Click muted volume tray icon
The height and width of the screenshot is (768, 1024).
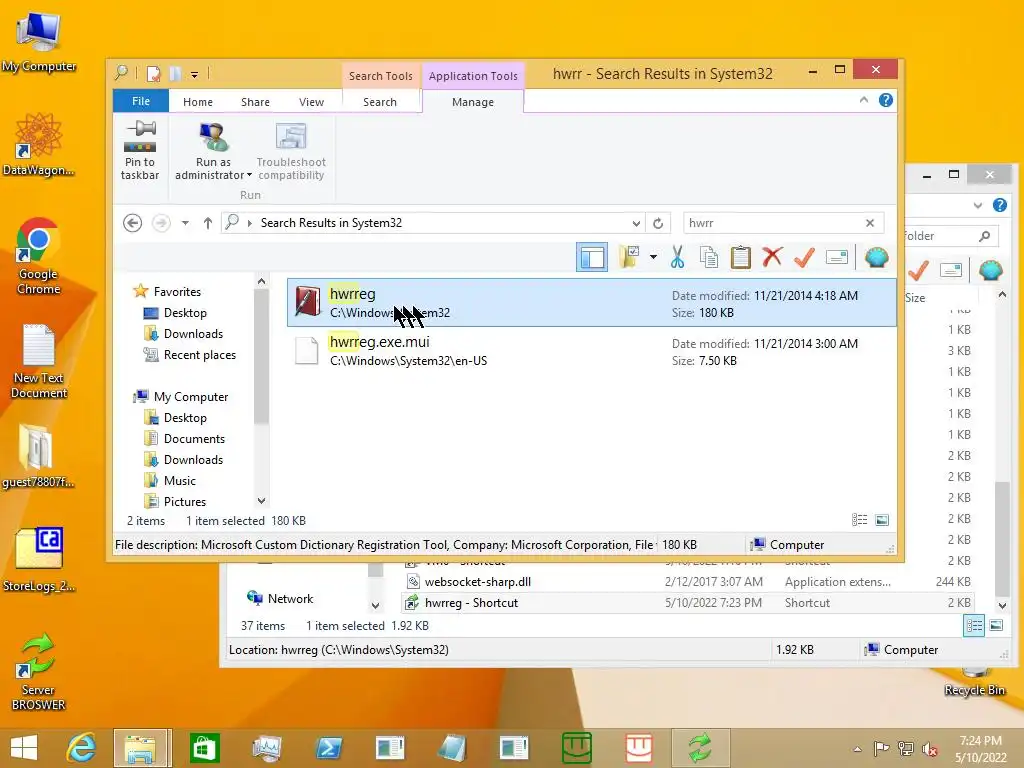[x=929, y=749]
